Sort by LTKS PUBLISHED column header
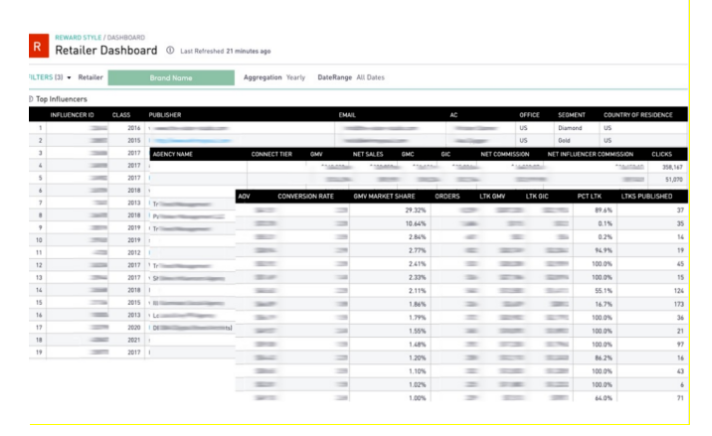712x436 pixels. tap(647, 196)
